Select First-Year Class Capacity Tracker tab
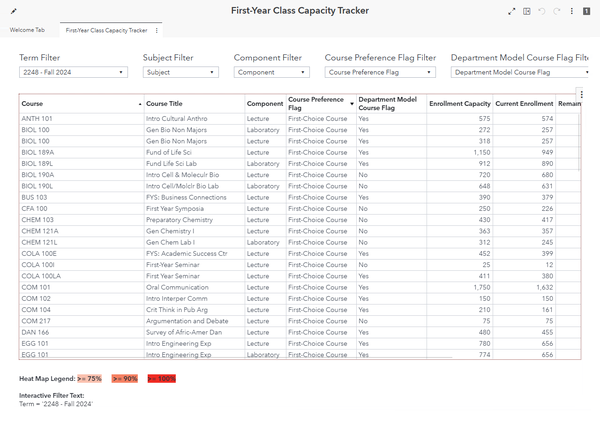600x424 pixels. (x=106, y=31)
